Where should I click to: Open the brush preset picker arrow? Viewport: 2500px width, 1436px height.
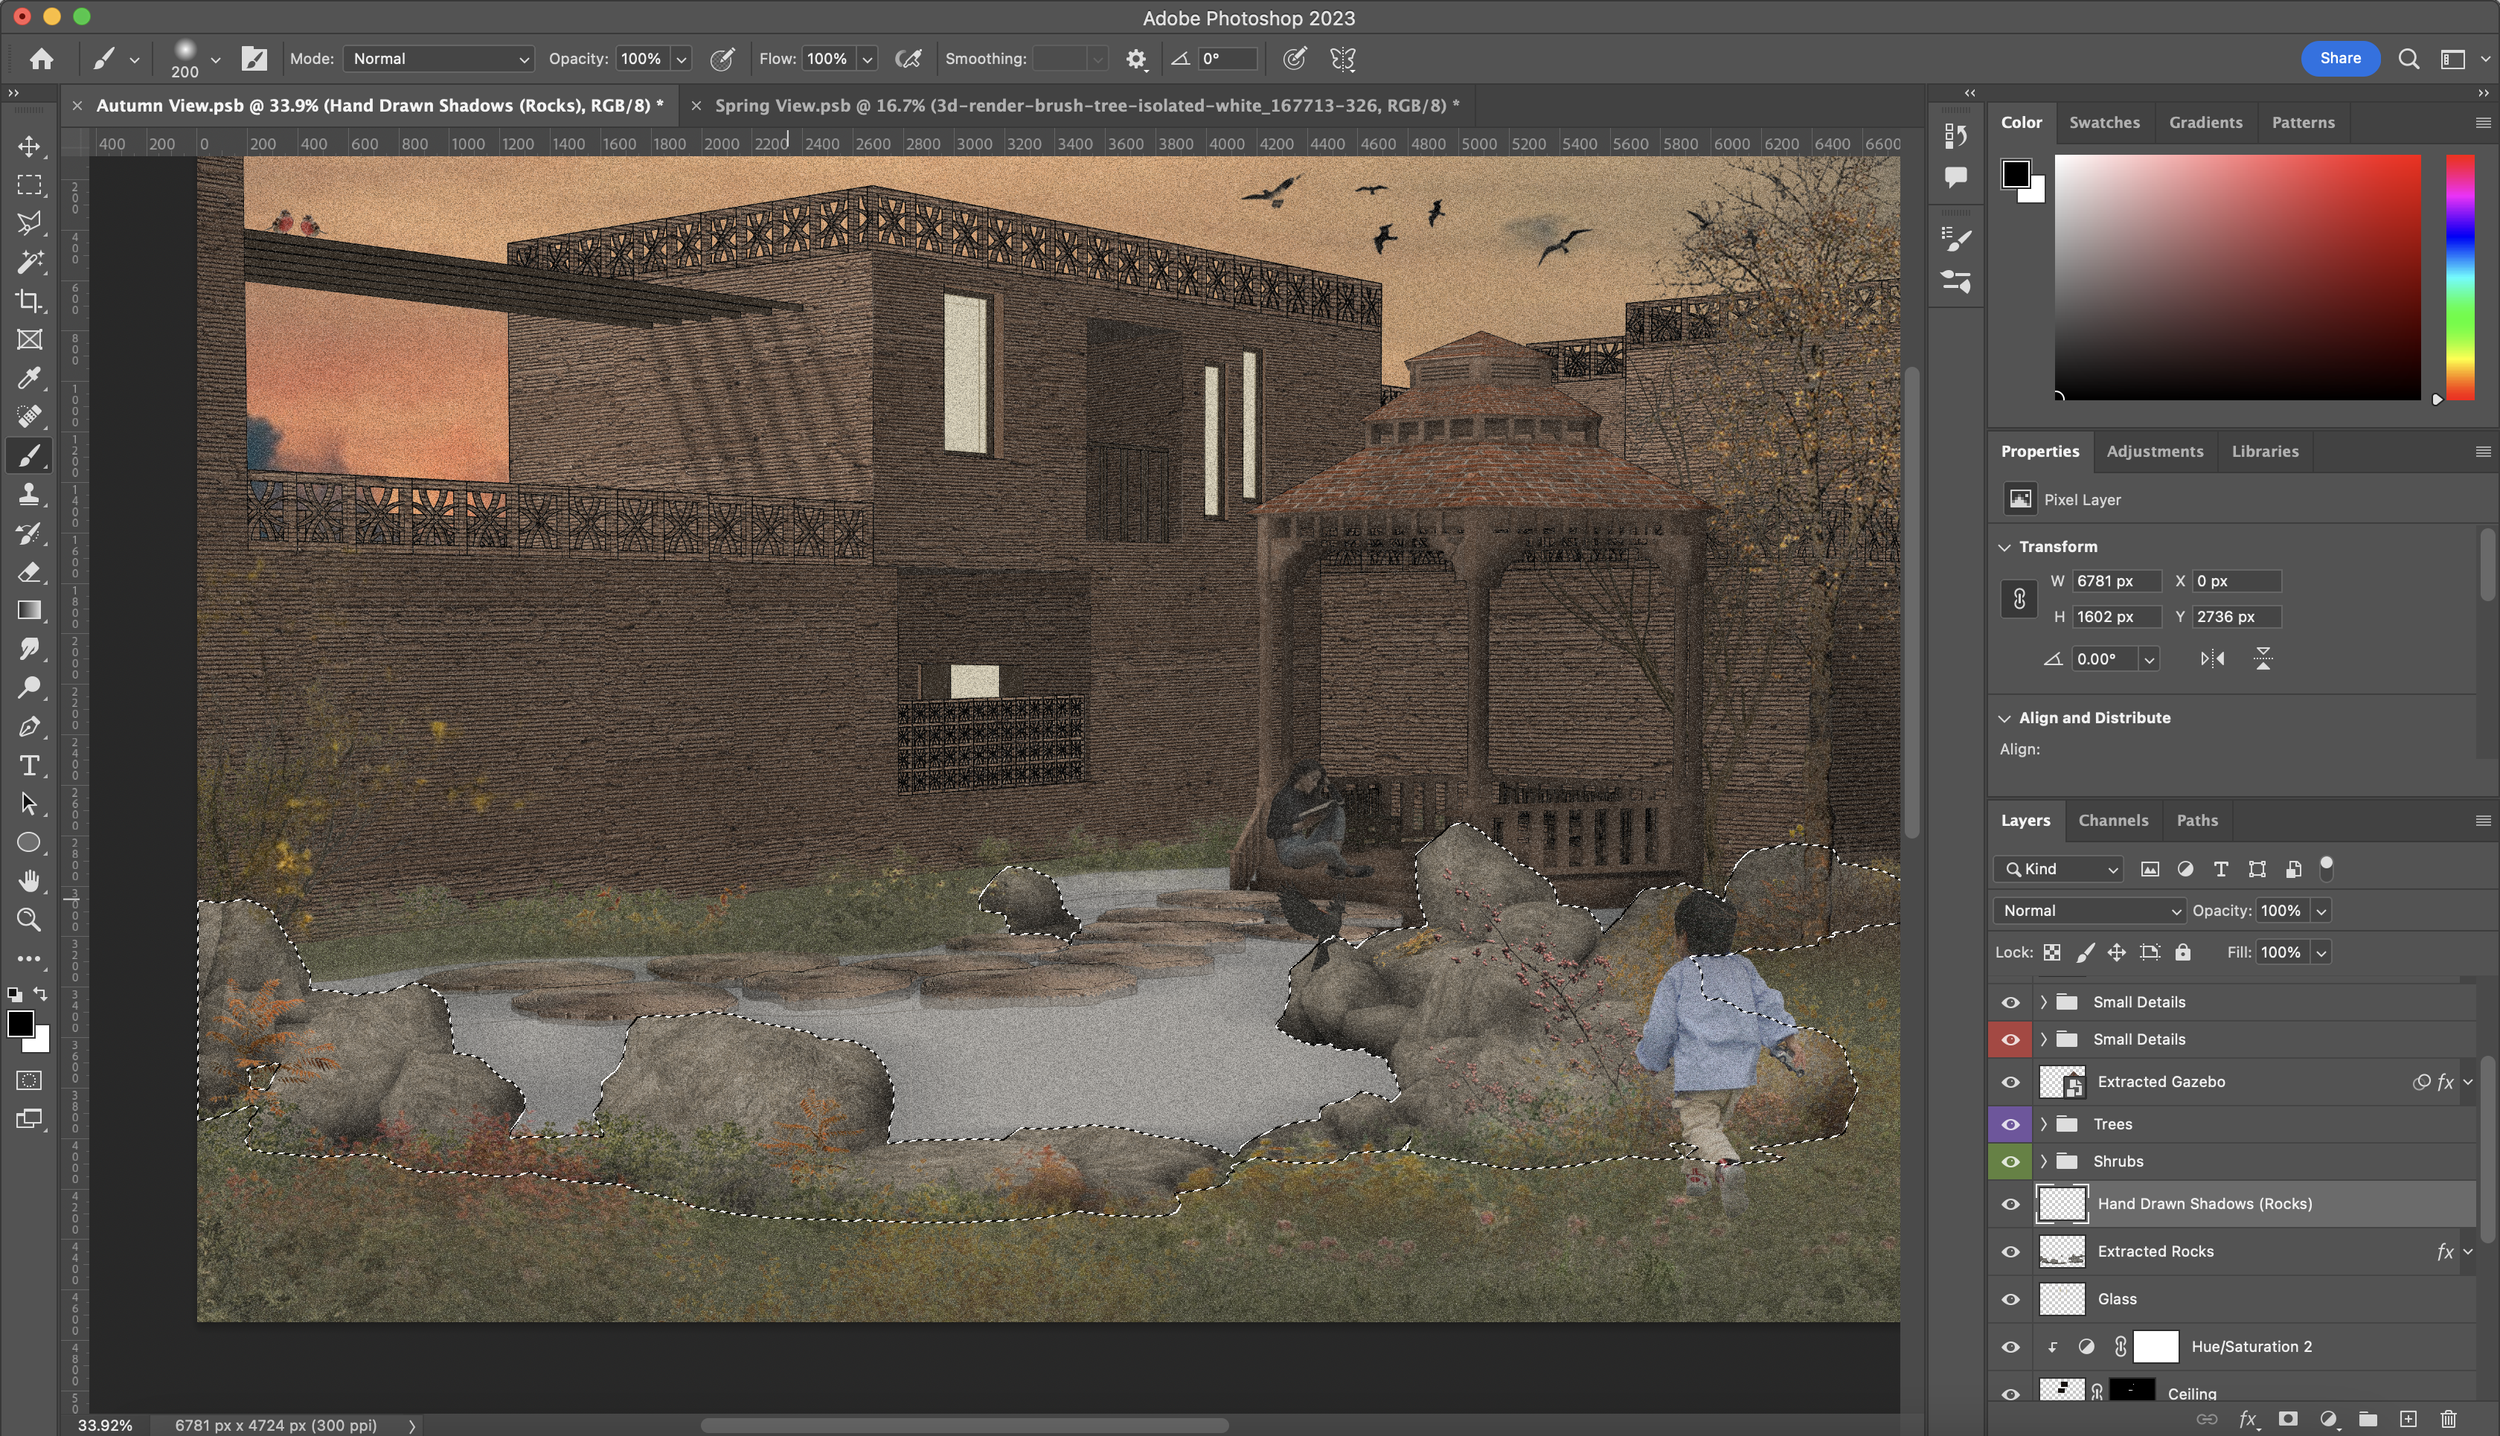[215, 59]
